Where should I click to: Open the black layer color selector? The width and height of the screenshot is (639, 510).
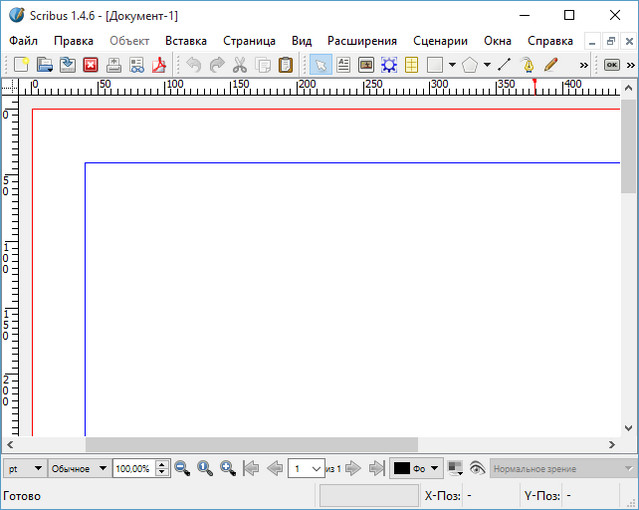416,468
